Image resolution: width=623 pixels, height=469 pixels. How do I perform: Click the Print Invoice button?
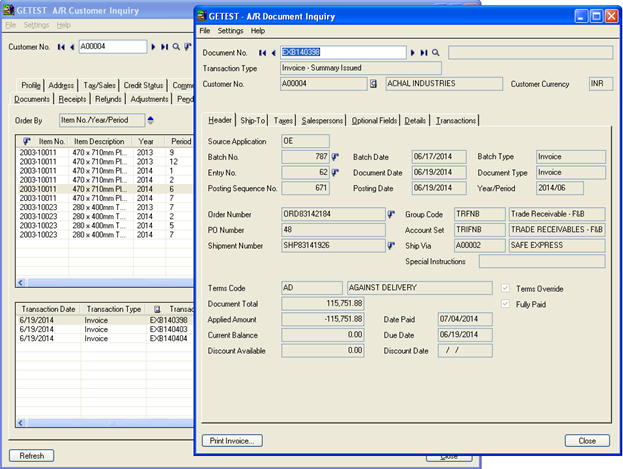[231, 440]
